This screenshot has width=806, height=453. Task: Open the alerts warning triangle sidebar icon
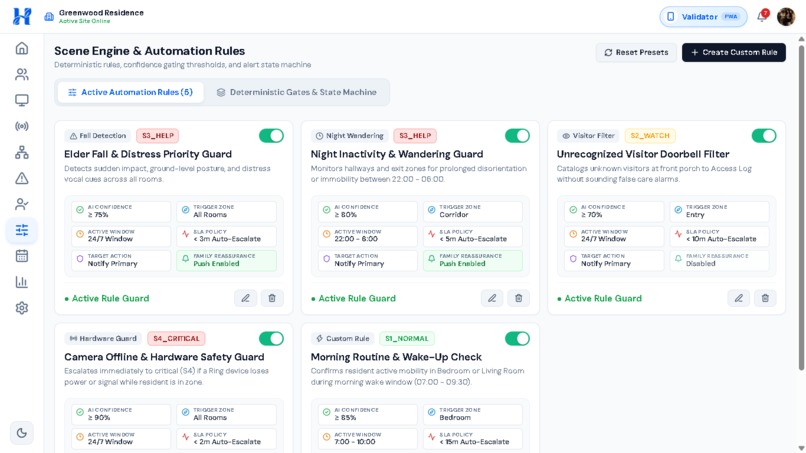coord(22,178)
